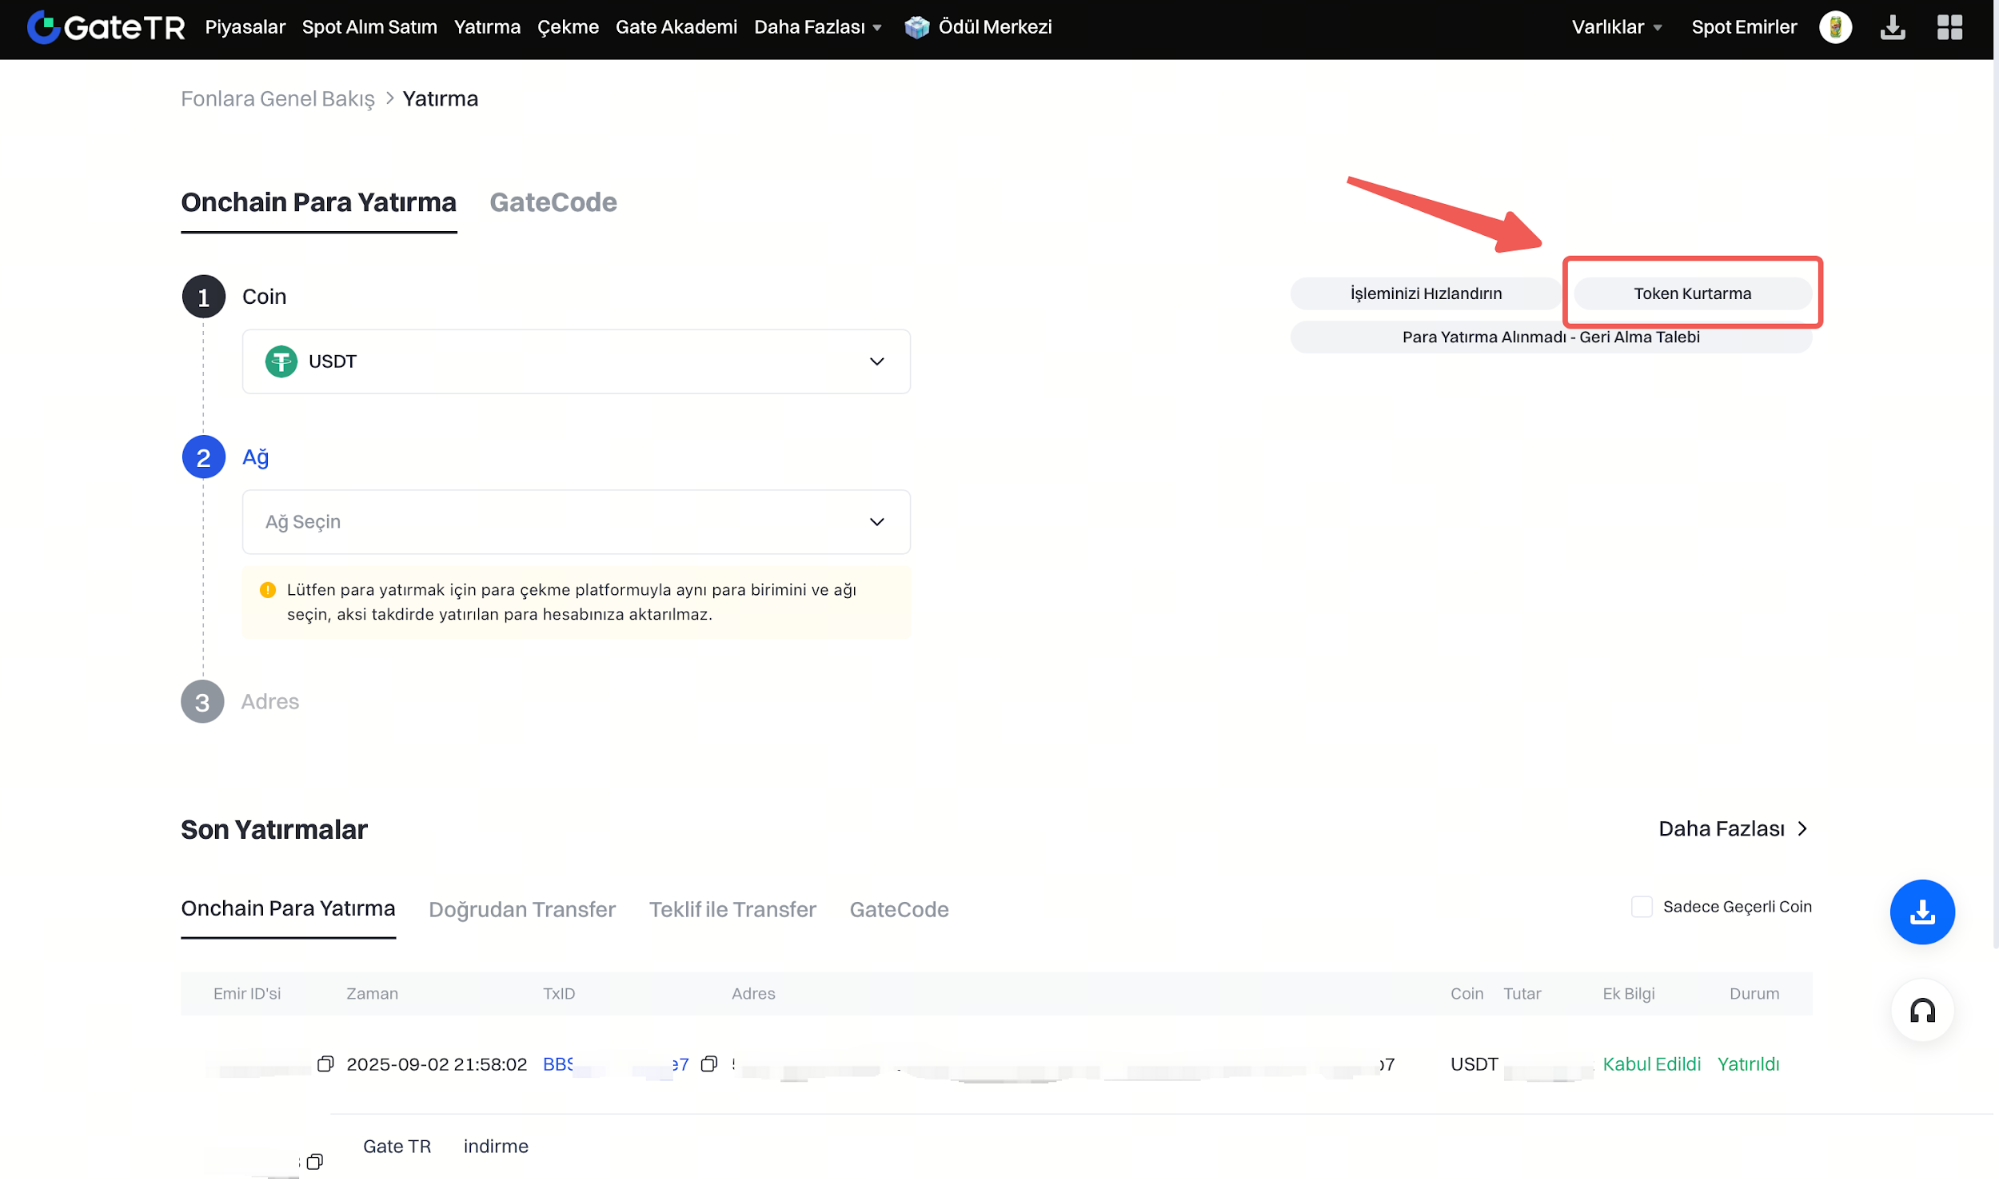The height and width of the screenshot is (1179, 1999).
Task: Click the blue floating download button
Action: tap(1921, 911)
